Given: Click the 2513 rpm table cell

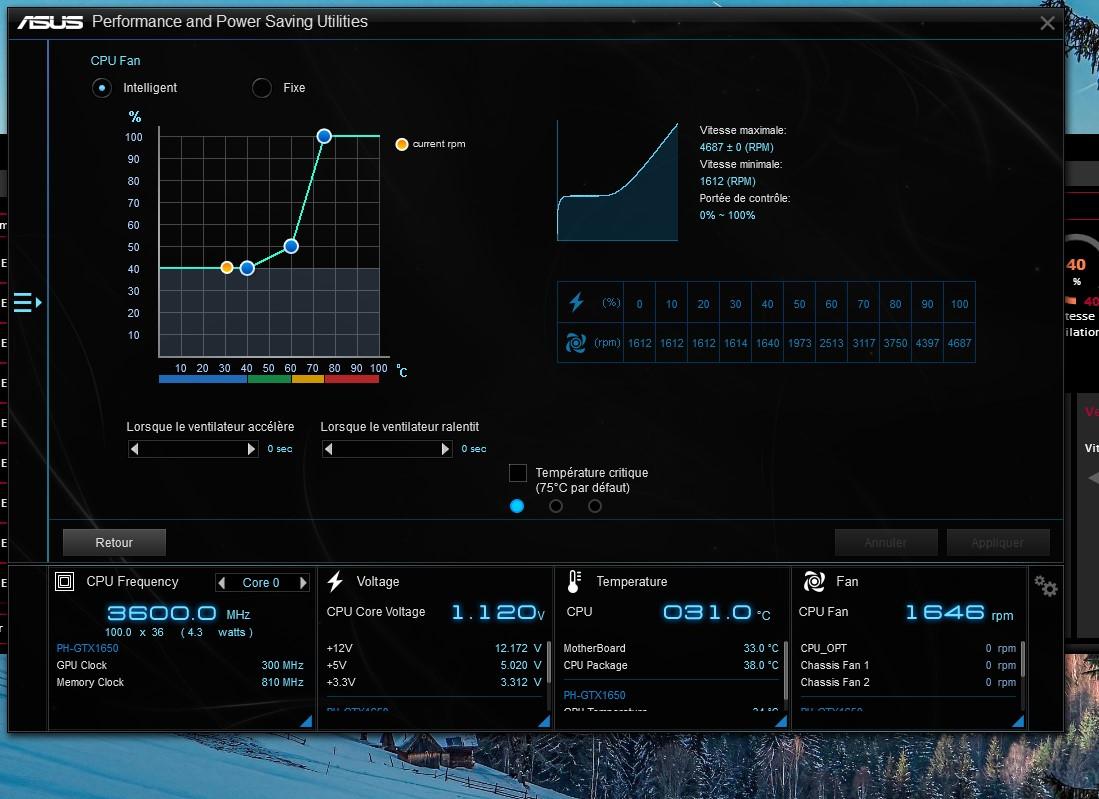Looking at the screenshot, I should coord(831,343).
